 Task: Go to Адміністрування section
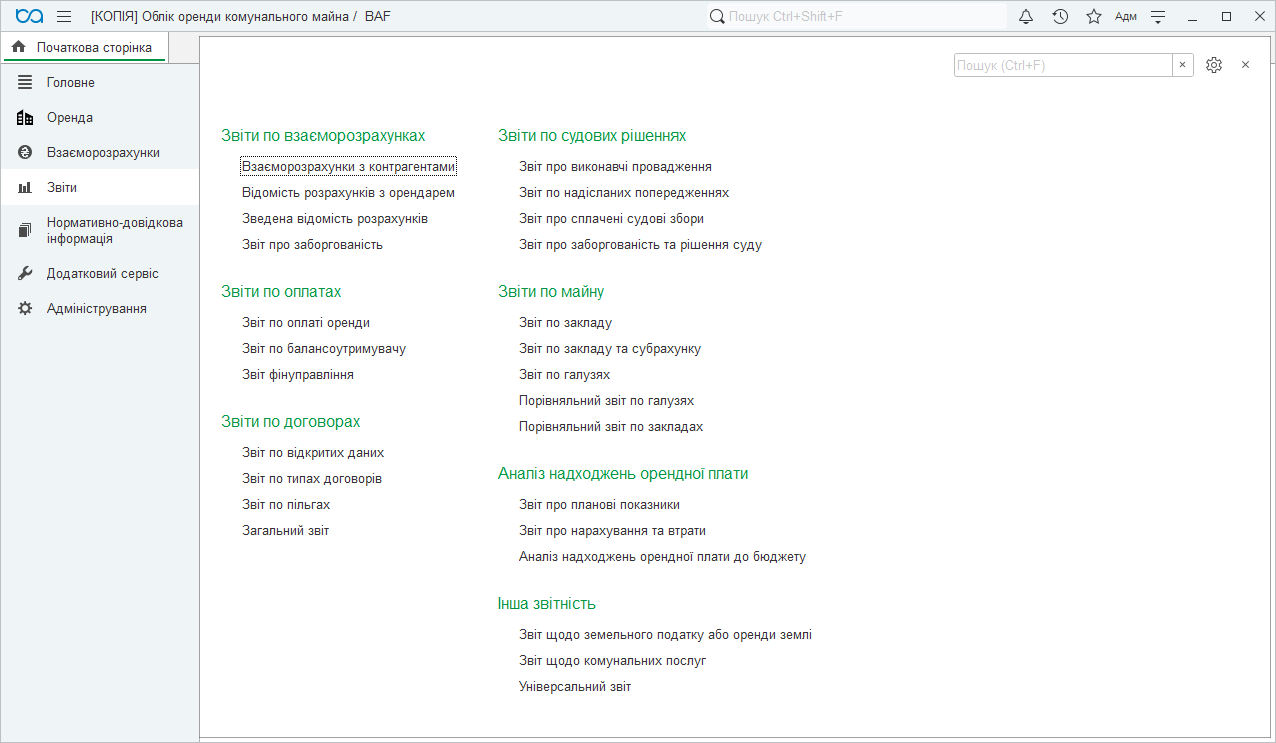click(x=96, y=309)
